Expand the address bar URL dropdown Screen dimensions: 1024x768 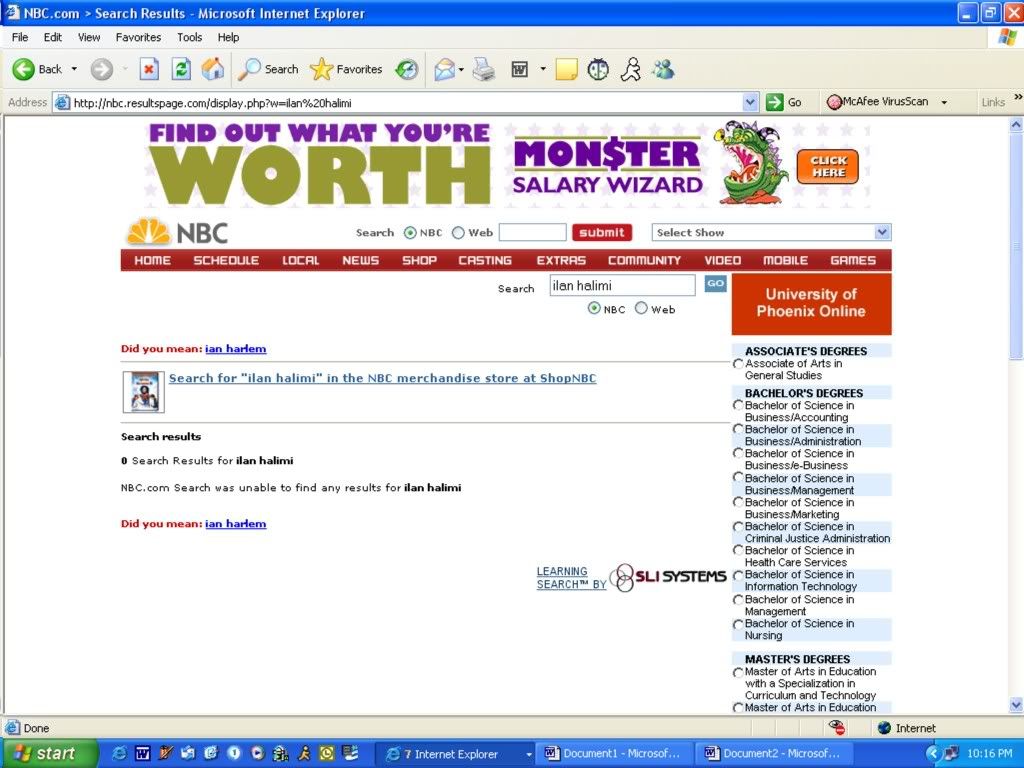(750, 103)
